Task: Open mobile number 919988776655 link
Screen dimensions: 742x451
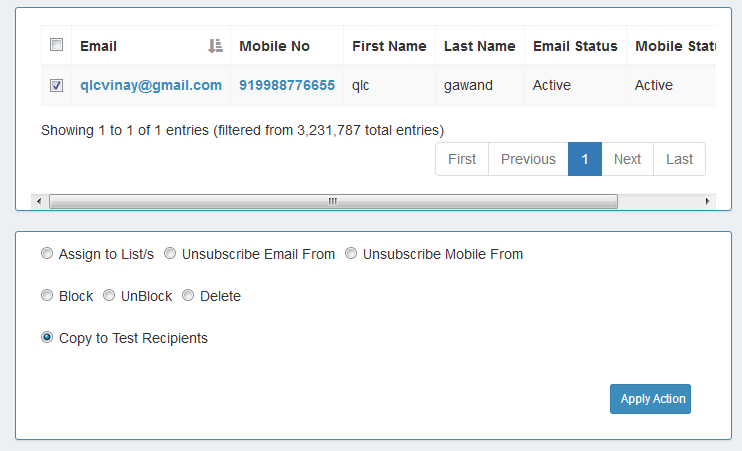Action: click(x=287, y=86)
